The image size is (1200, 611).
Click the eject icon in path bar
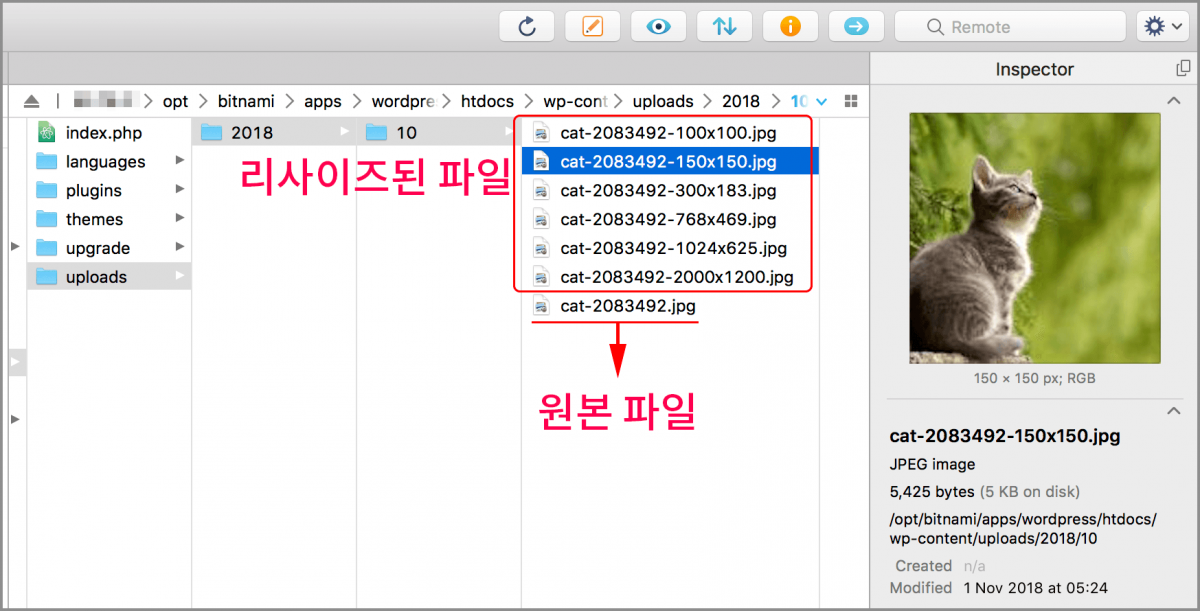coord(32,101)
